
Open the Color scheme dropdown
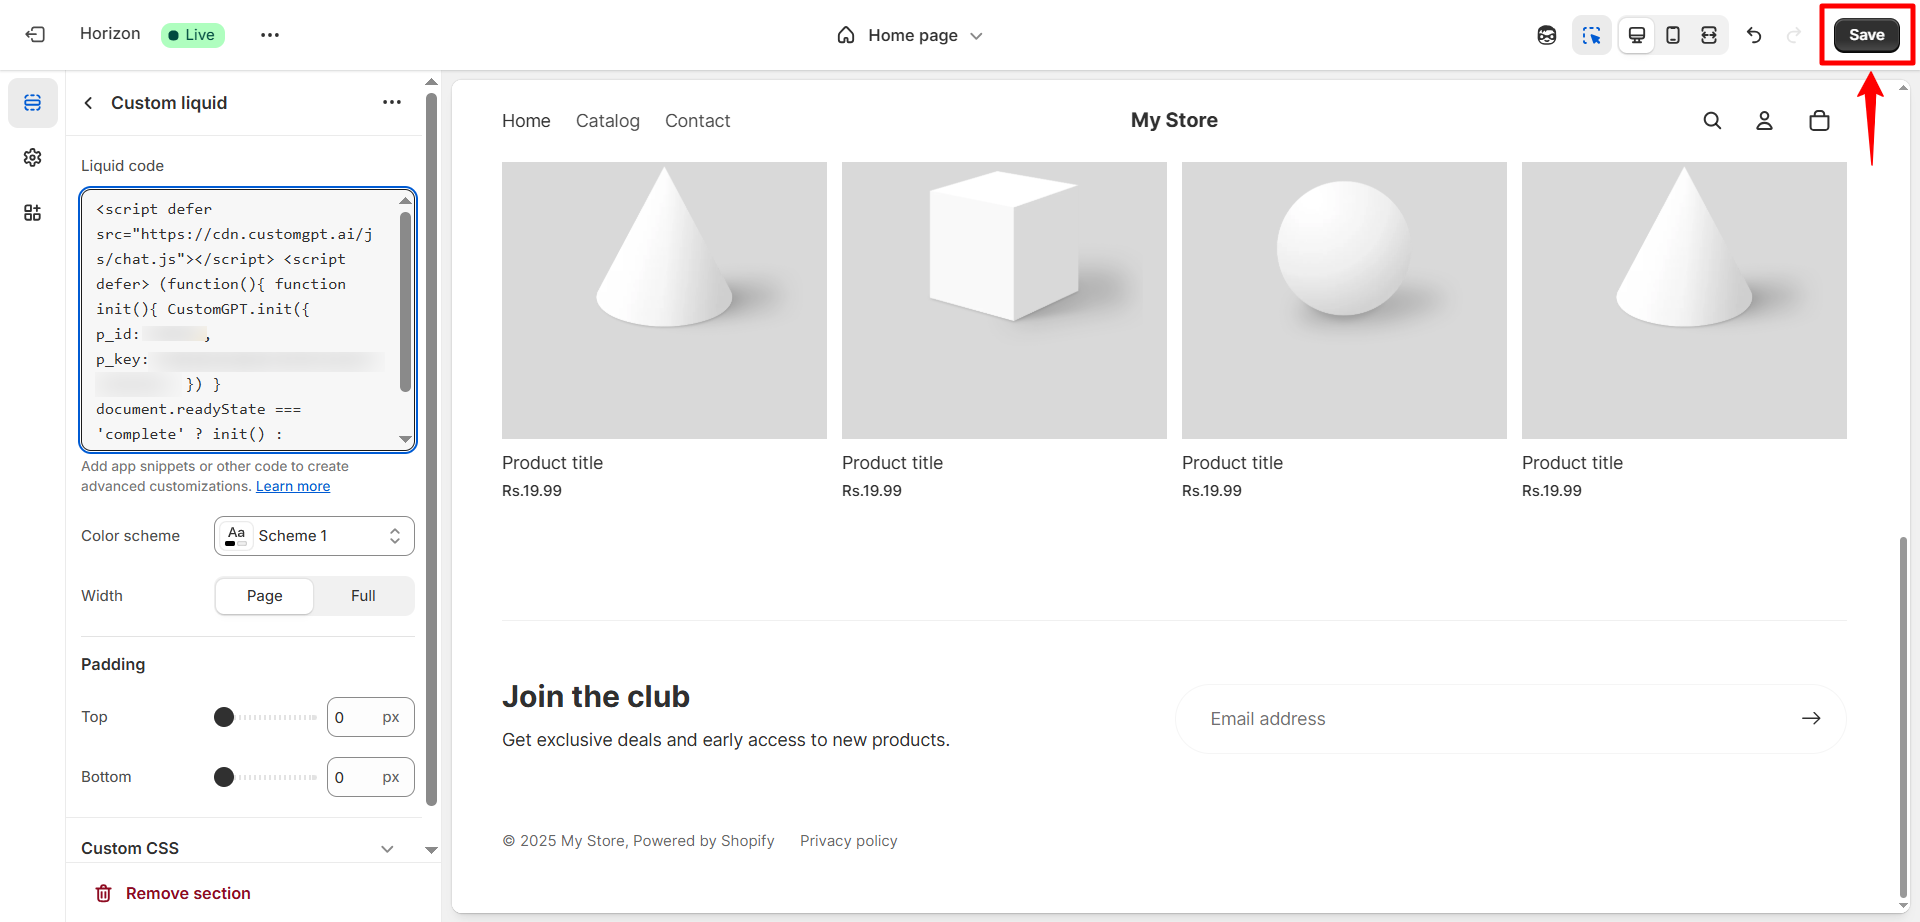[x=314, y=536]
